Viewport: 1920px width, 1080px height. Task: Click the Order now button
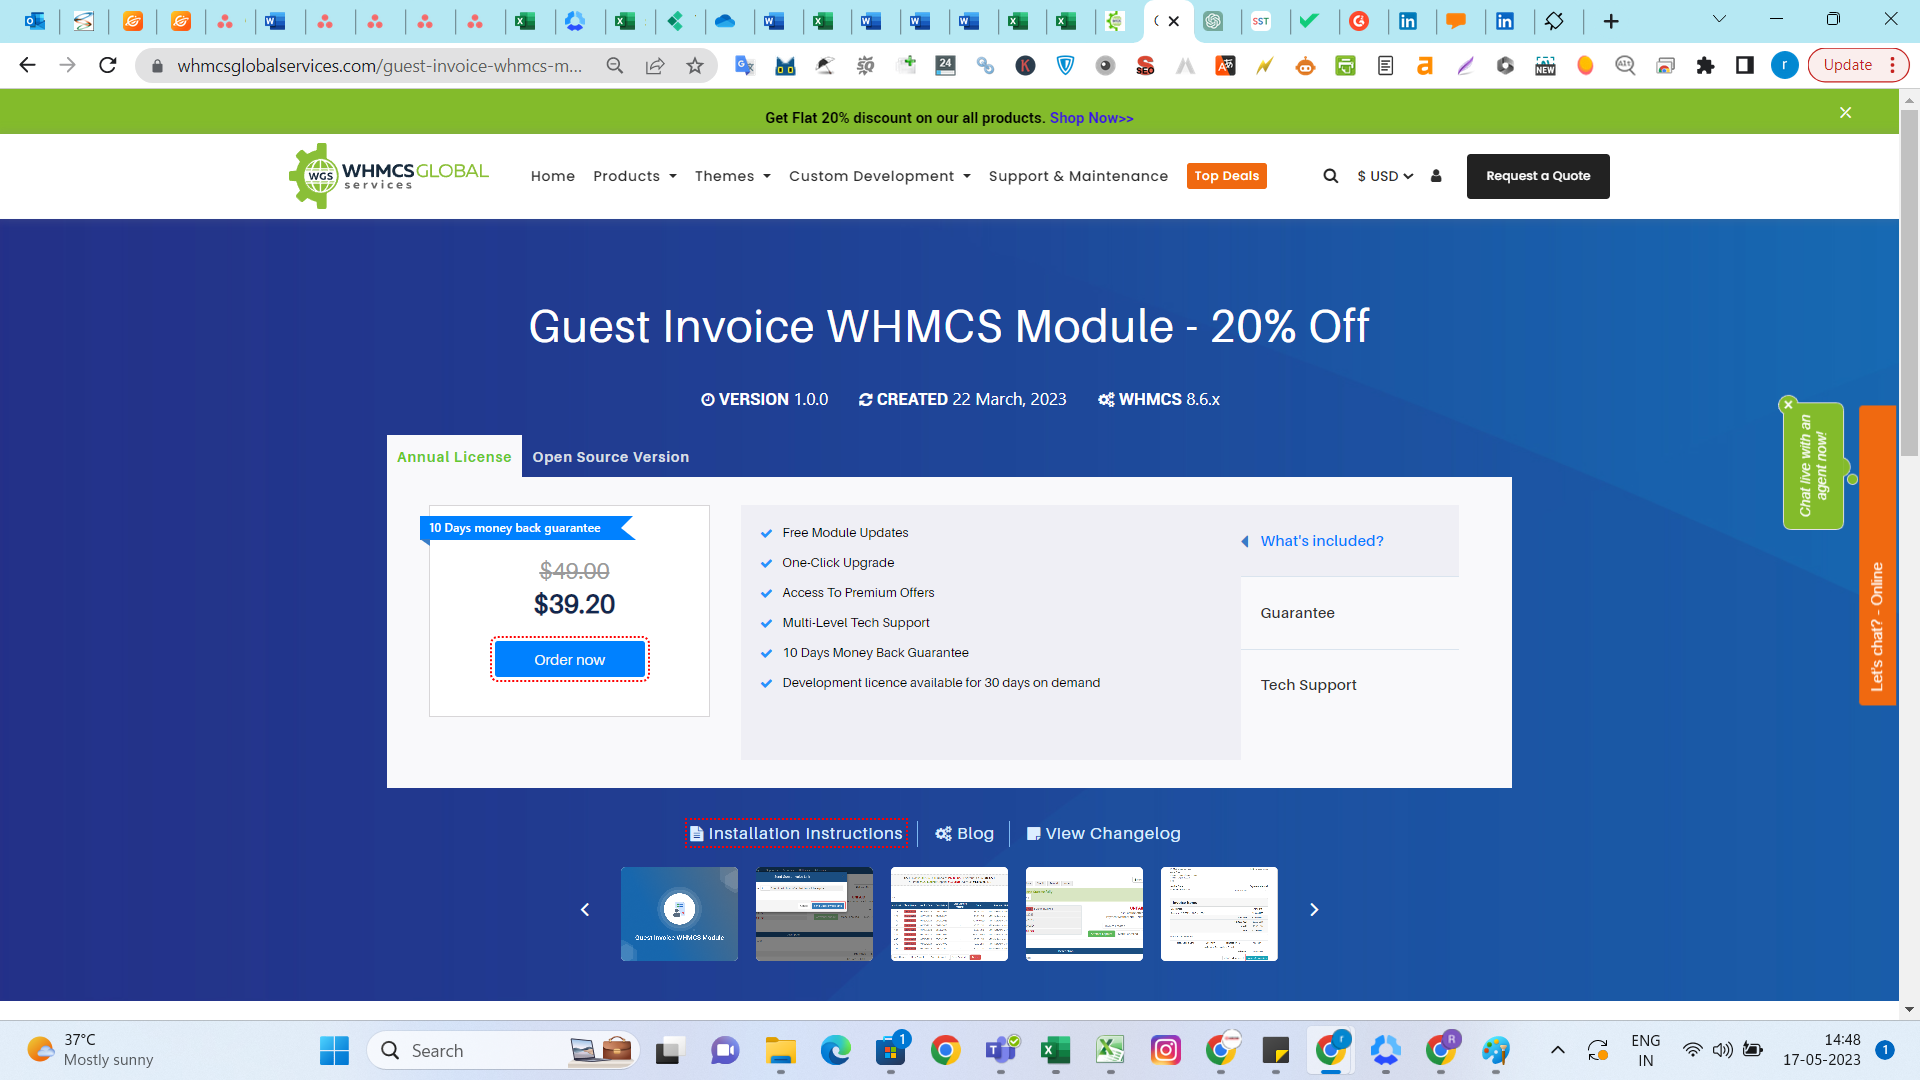(x=569, y=660)
